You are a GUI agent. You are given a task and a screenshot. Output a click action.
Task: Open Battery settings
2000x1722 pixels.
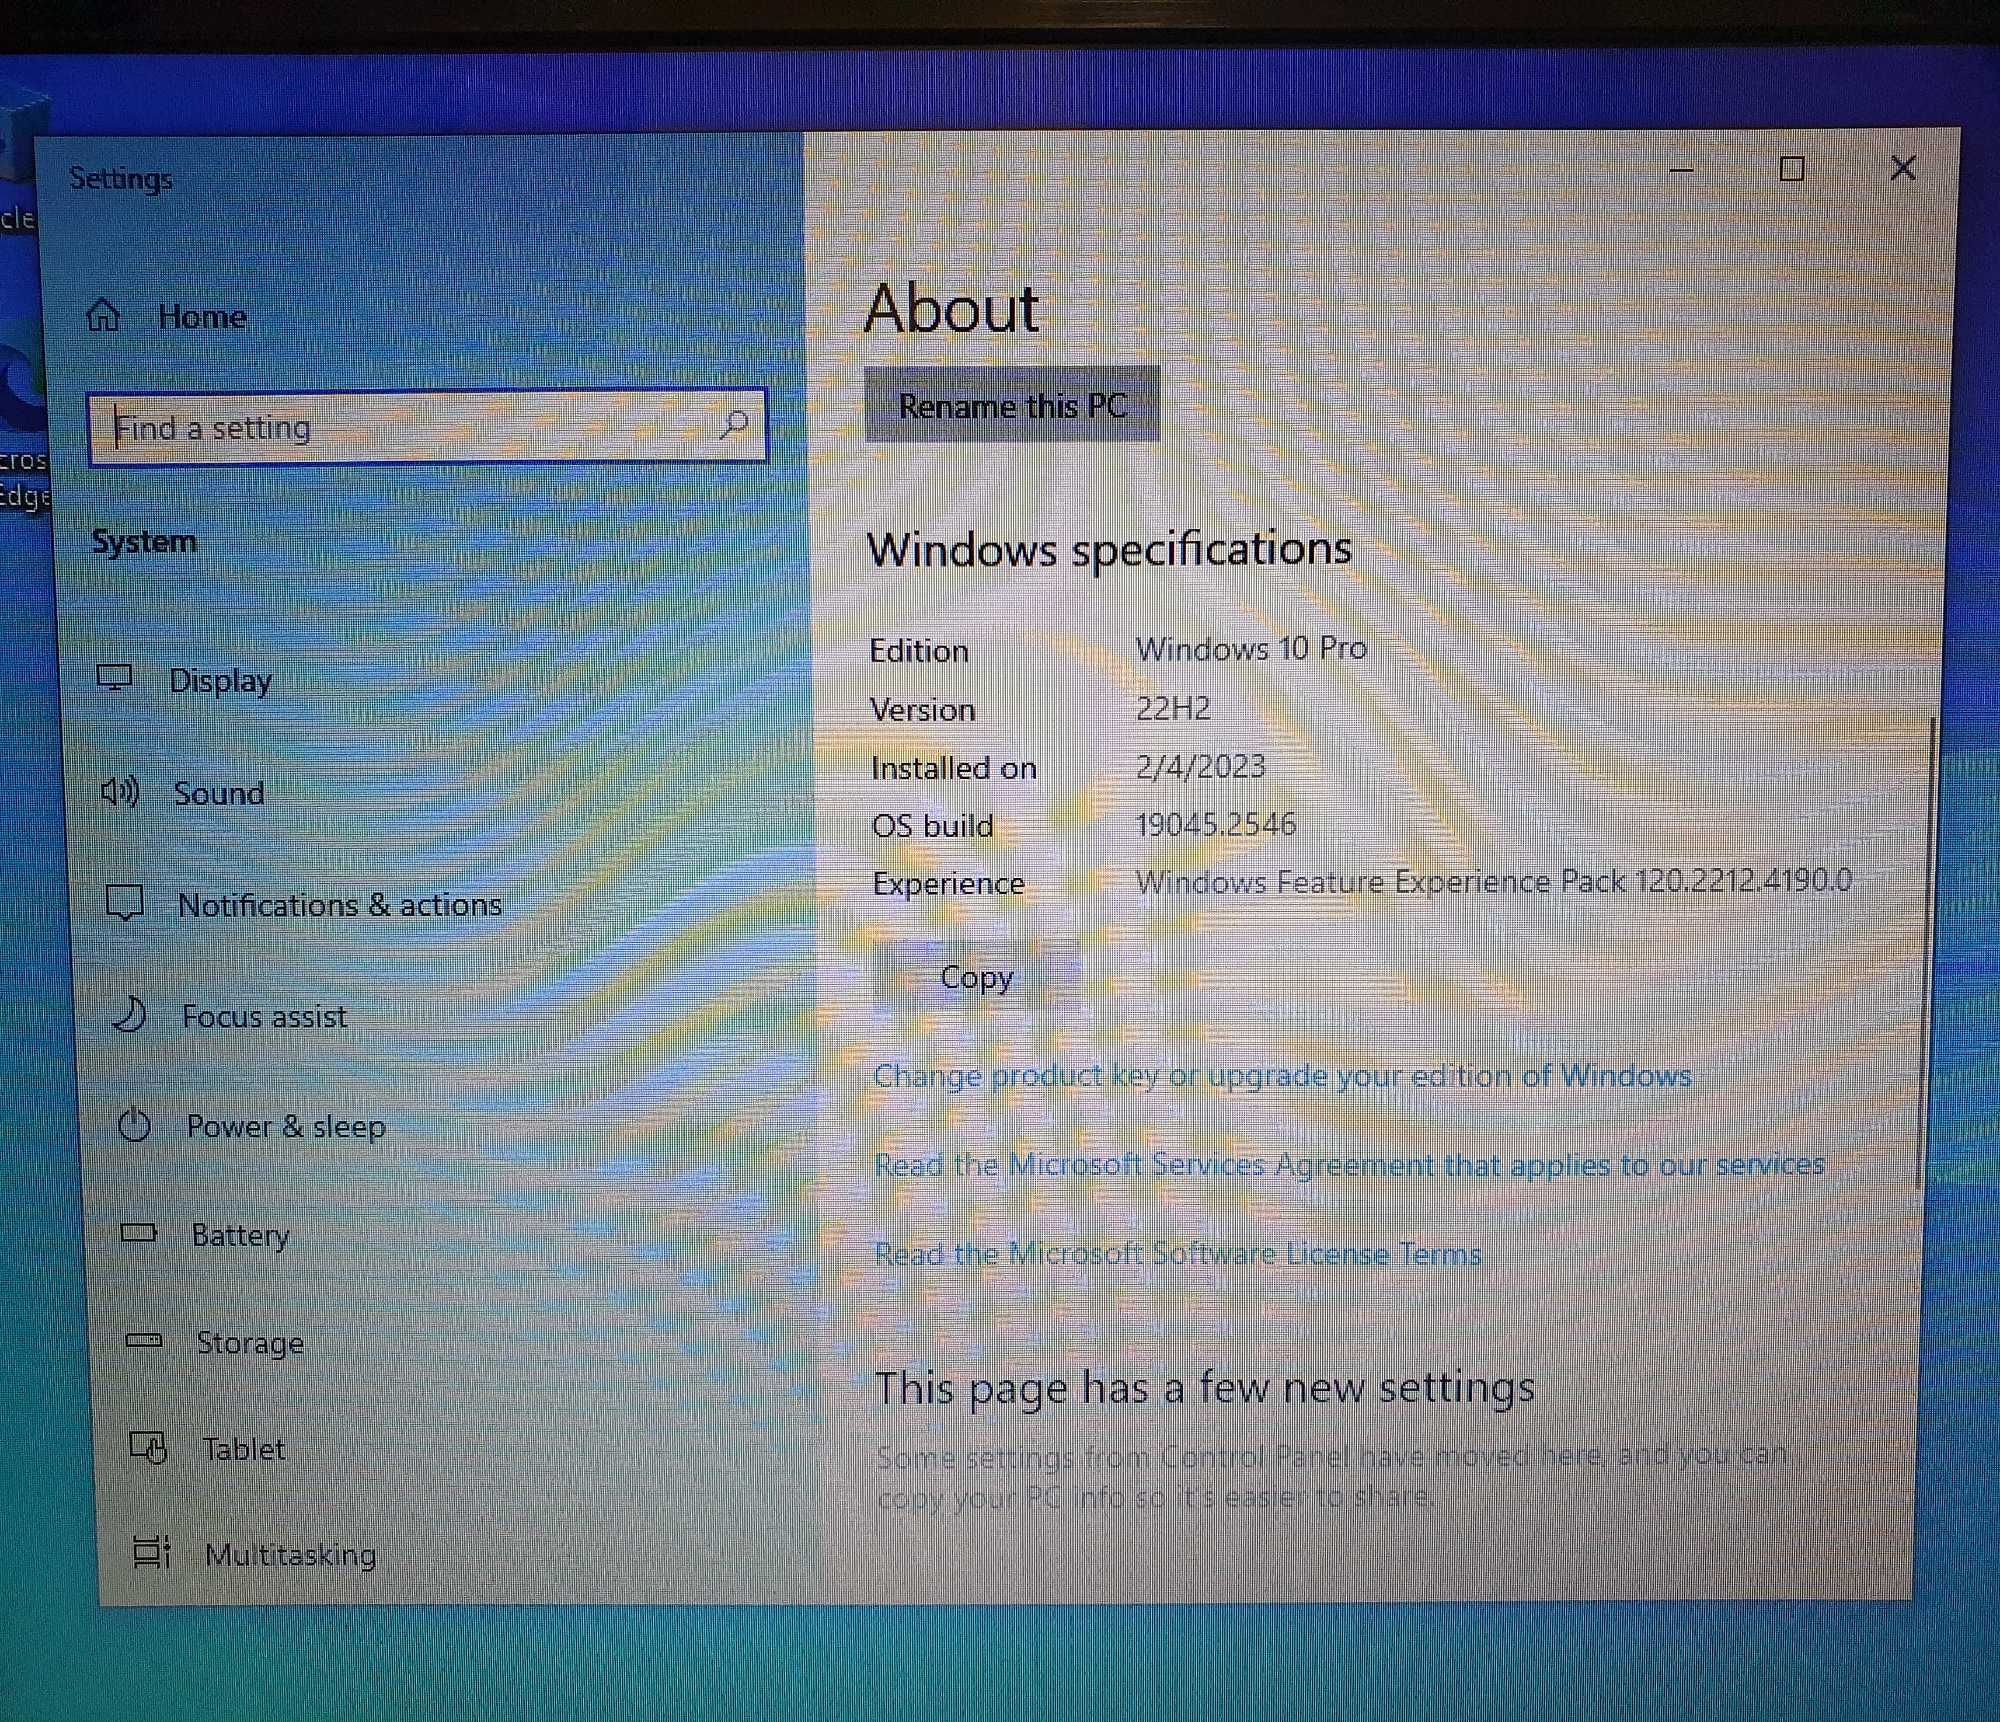coord(240,1236)
